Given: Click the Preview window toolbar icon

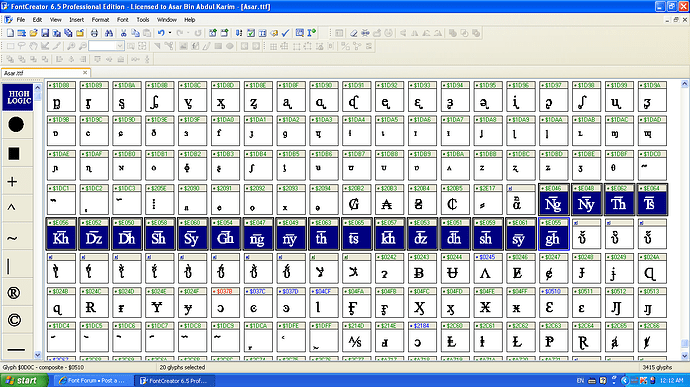Looking at the screenshot, I should [300, 33].
